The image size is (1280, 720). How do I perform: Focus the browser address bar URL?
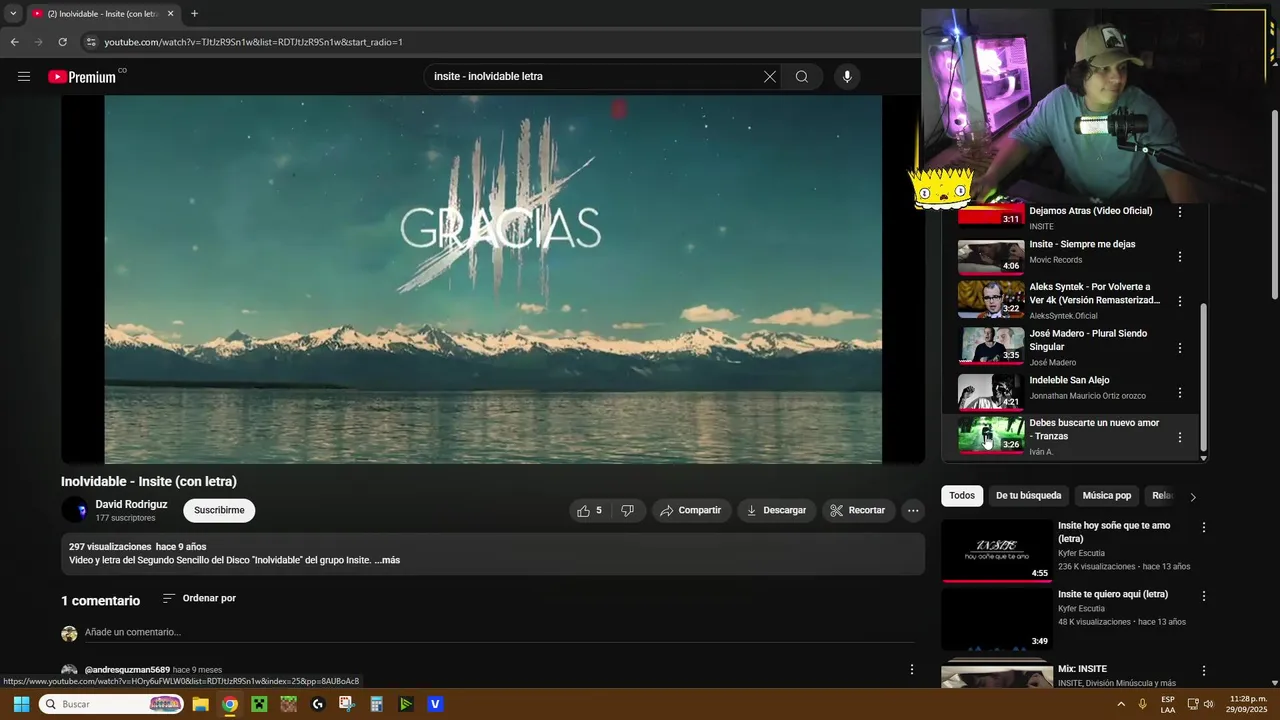[254, 42]
